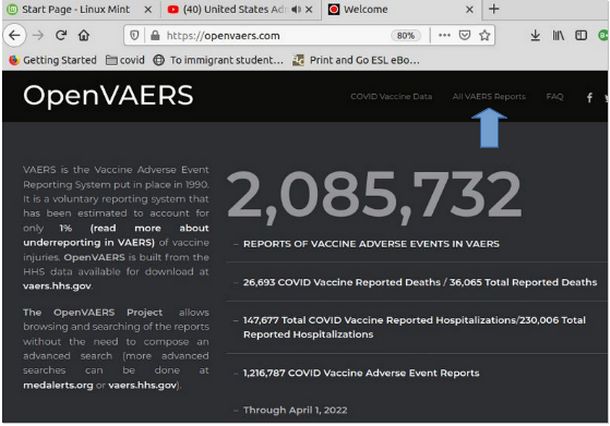Open Getting Started bookmark
The width and height of the screenshot is (610, 426).
[53, 60]
